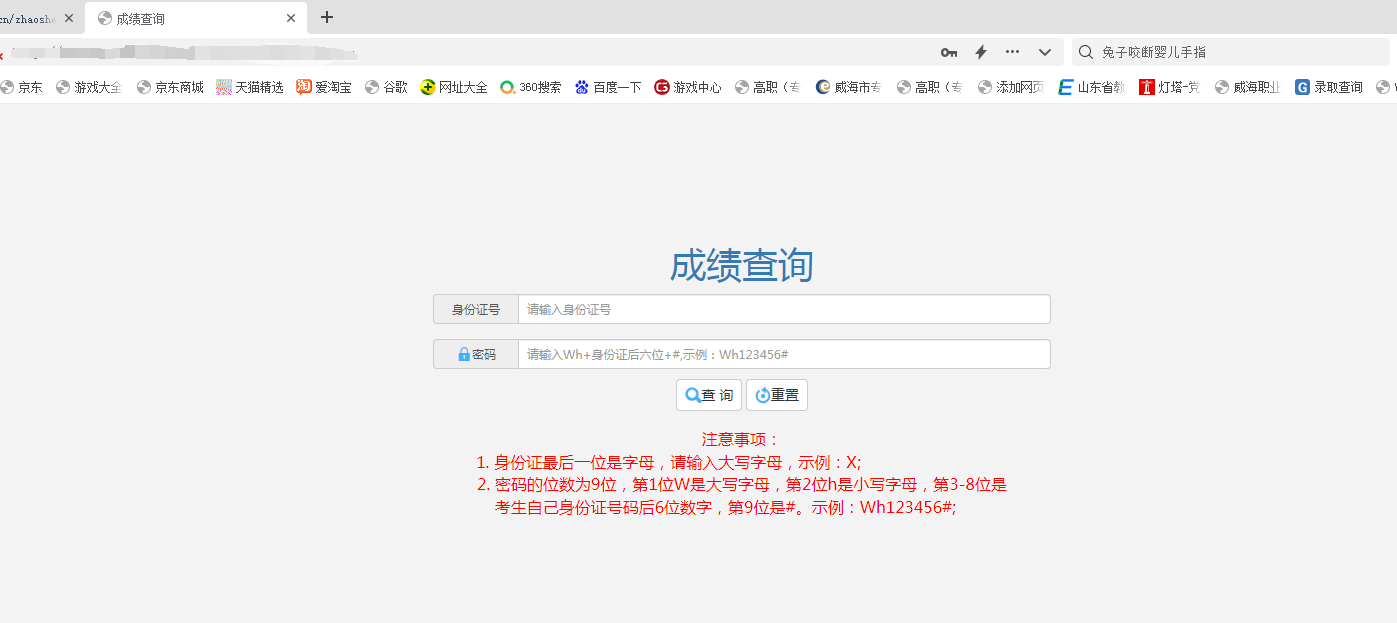Click the lightning bolt speed mode icon
The width and height of the screenshot is (1397, 623).
coord(981,52)
